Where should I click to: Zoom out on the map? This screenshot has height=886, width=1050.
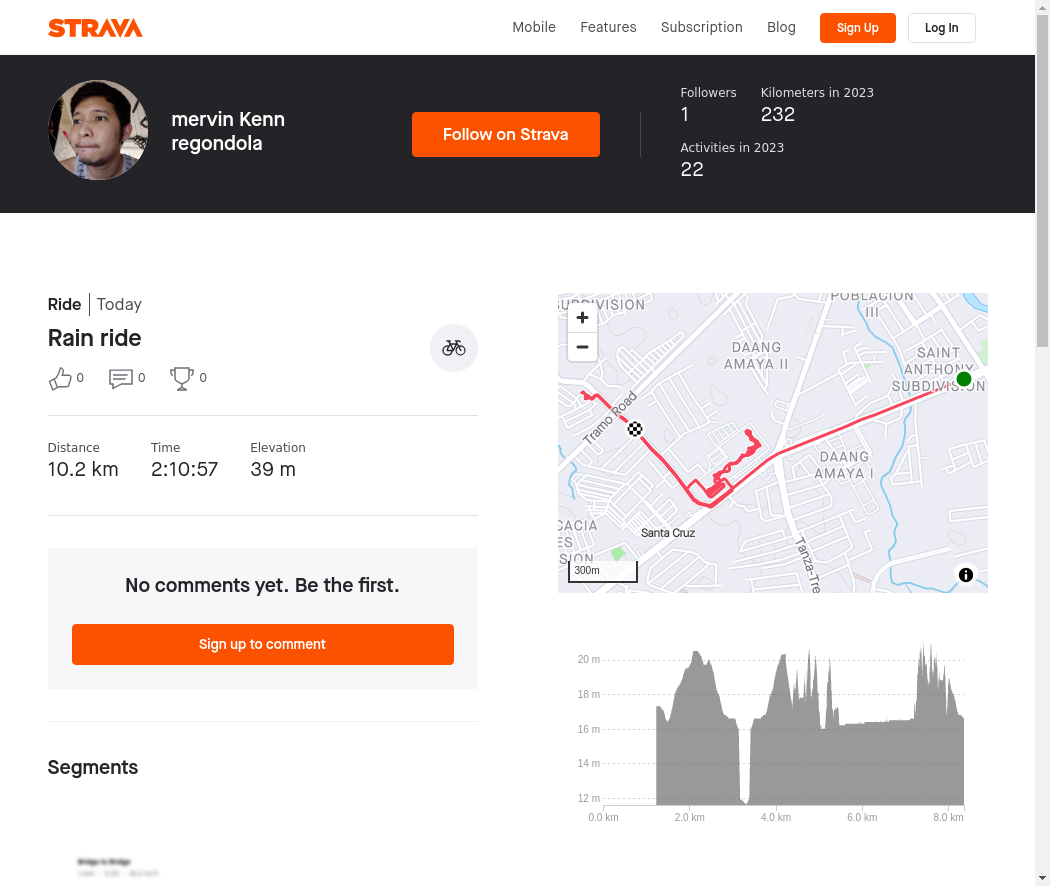click(582, 347)
